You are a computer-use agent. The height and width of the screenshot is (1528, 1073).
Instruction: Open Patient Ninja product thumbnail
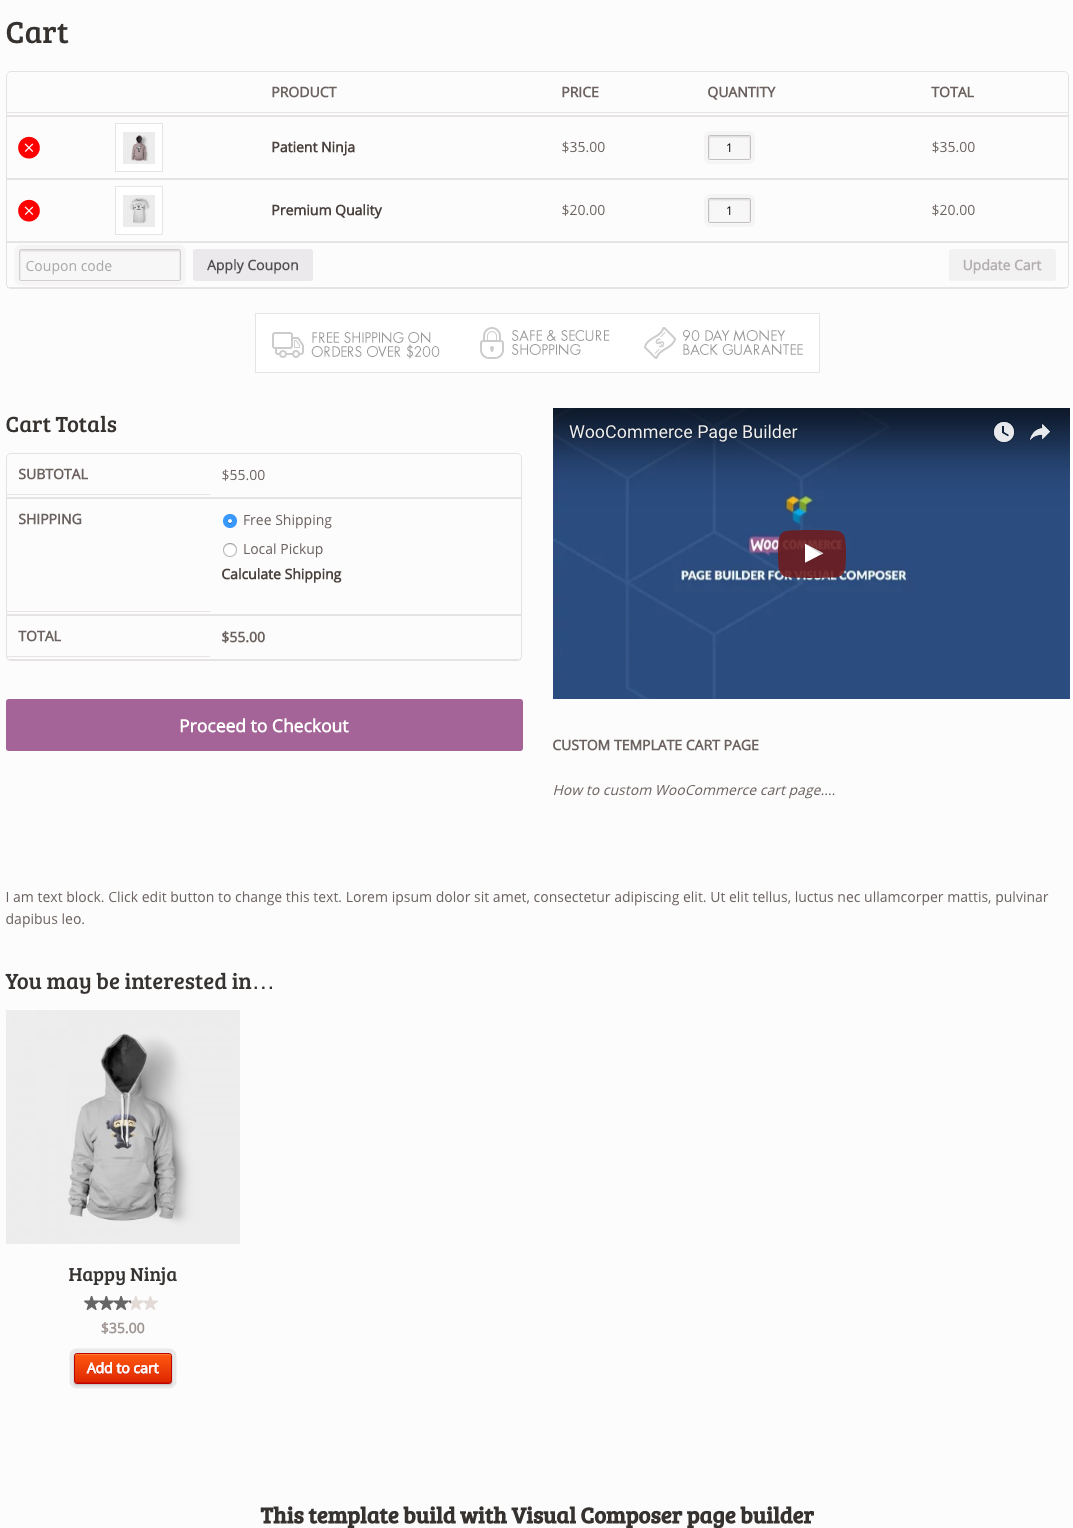pos(139,148)
